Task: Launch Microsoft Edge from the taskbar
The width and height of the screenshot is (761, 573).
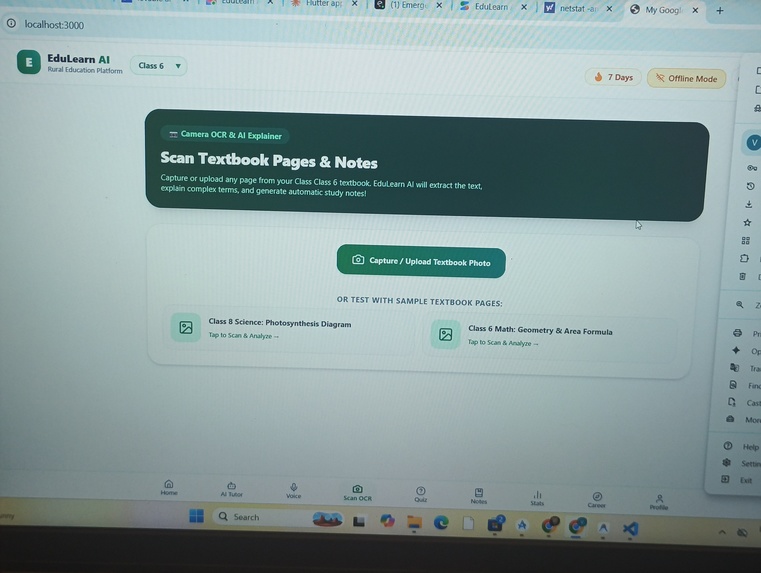Action: click(x=441, y=523)
